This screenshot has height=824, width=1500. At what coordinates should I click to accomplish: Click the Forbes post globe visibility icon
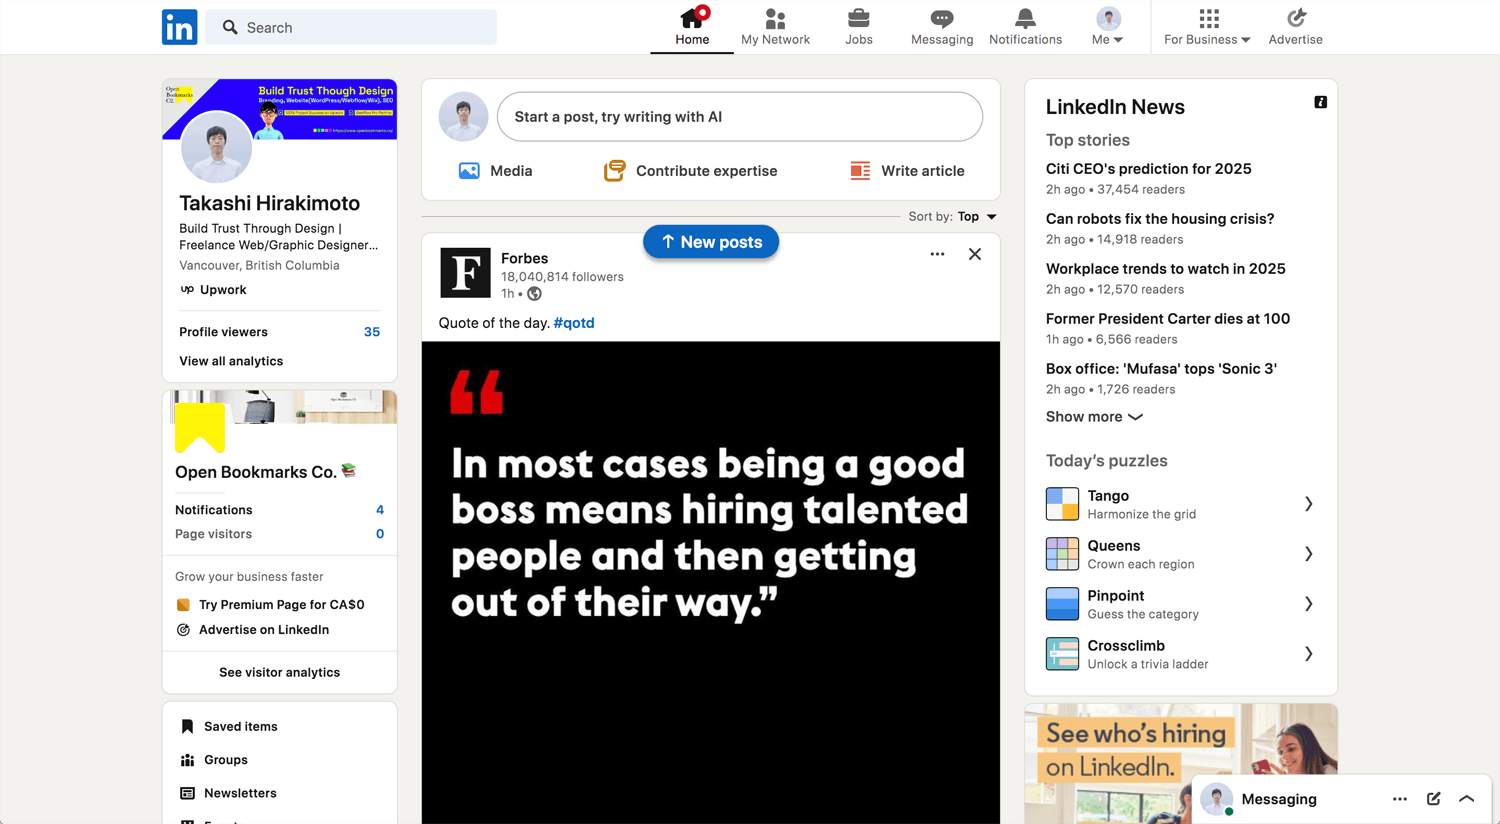[535, 294]
